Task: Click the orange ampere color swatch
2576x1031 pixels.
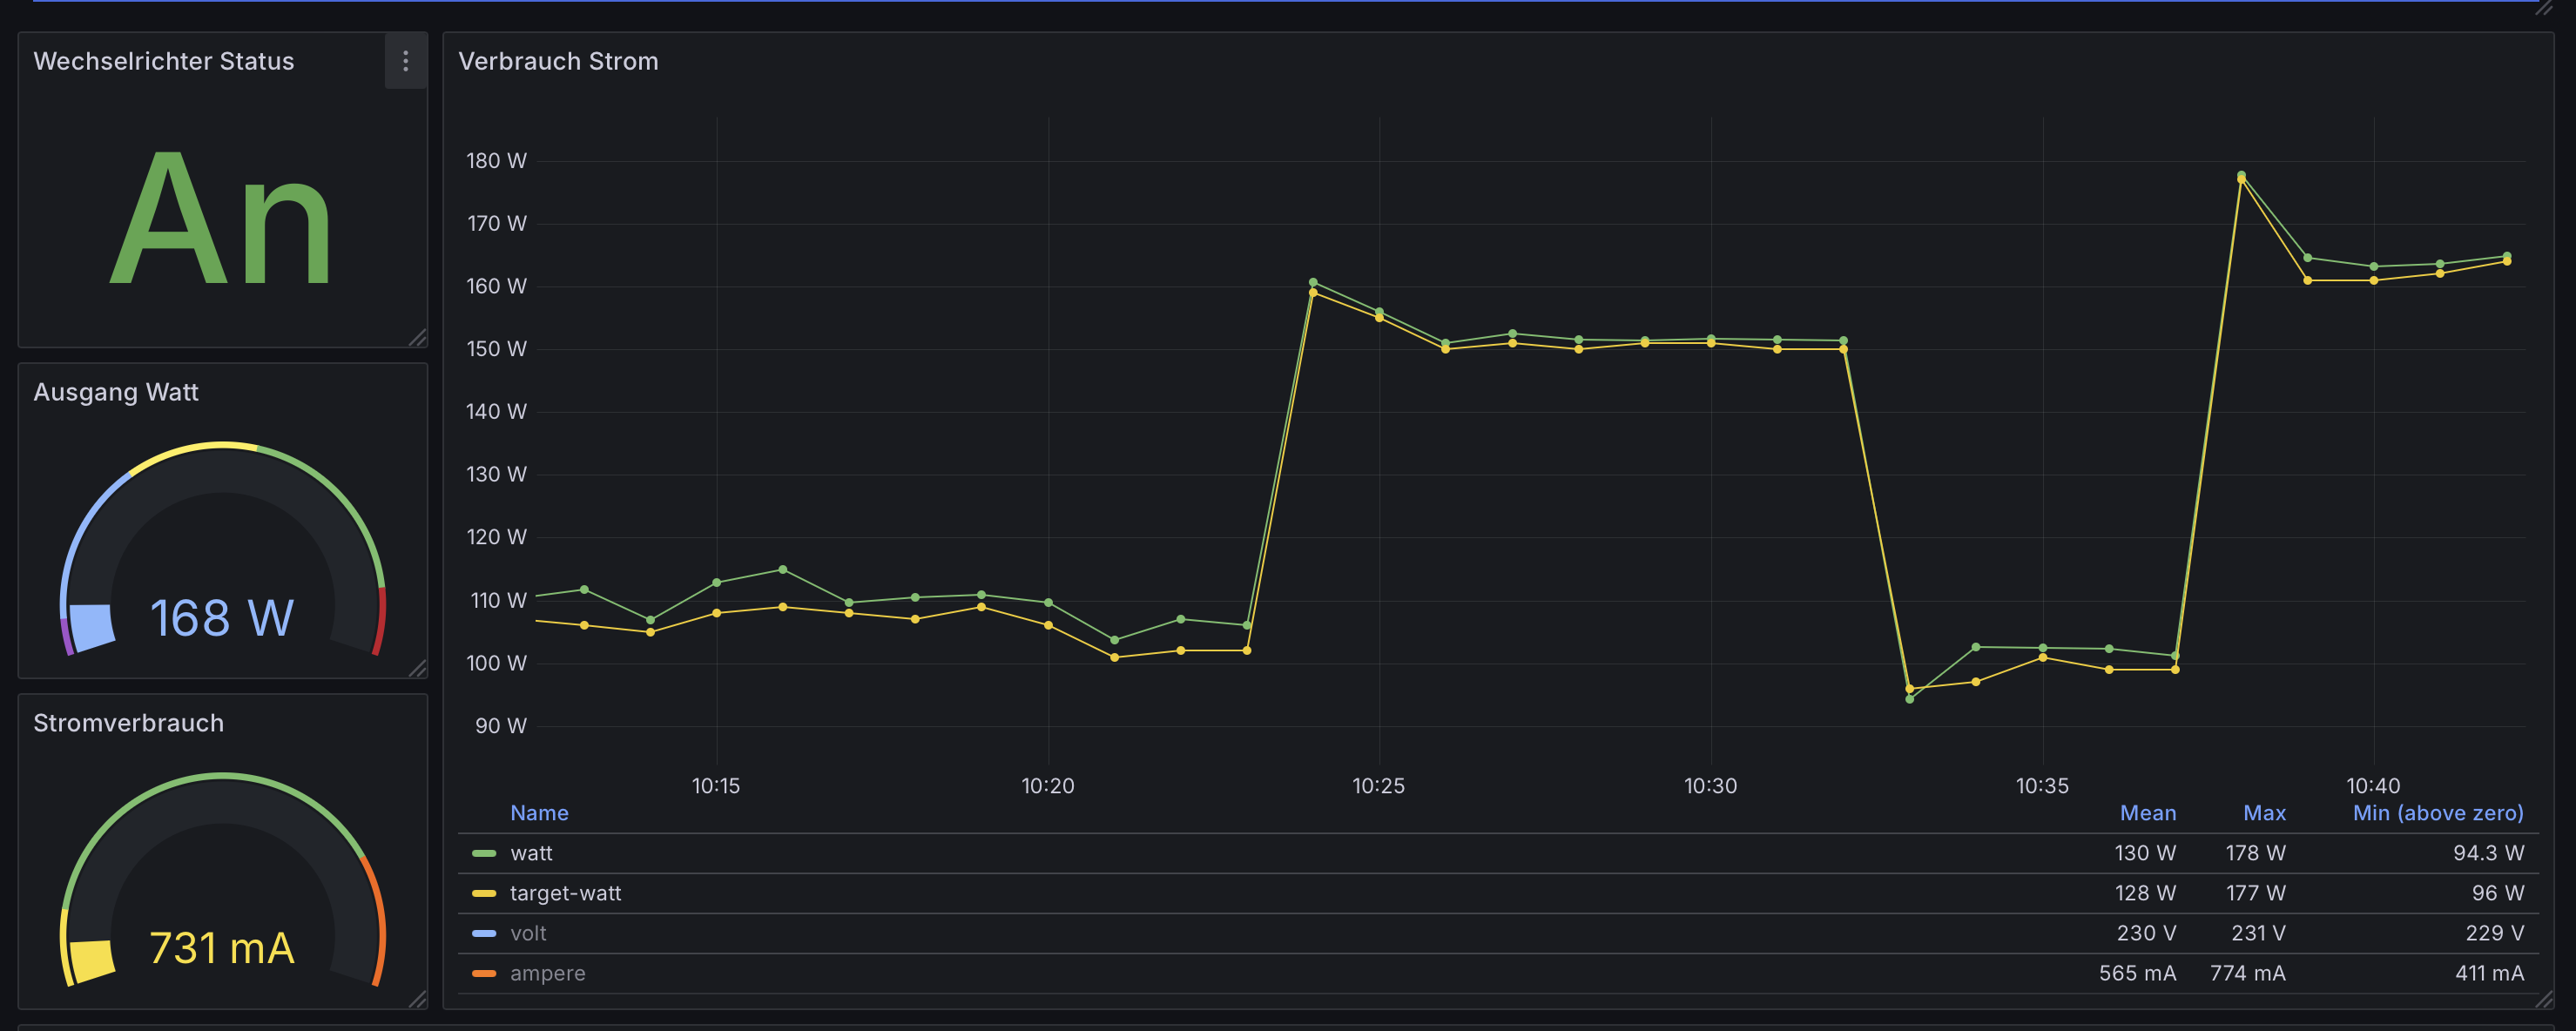Action: (x=484, y=973)
